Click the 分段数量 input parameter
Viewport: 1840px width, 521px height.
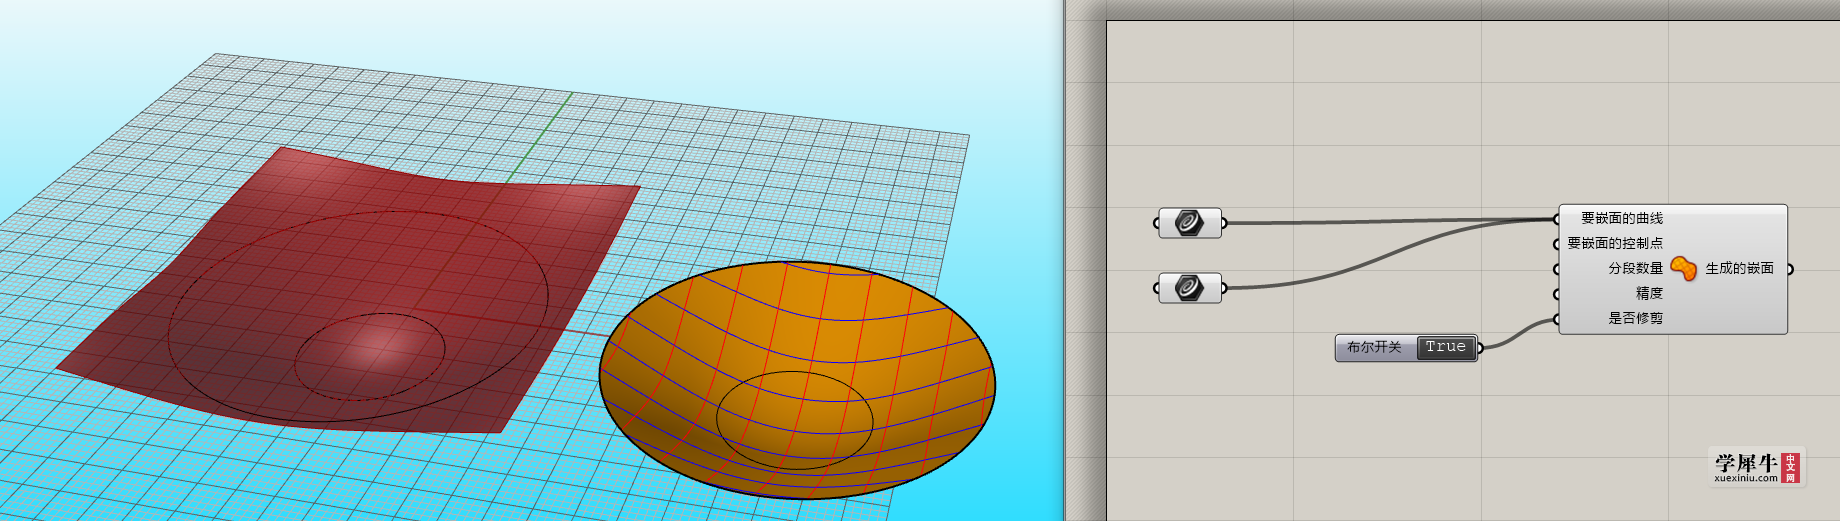(x=1635, y=268)
